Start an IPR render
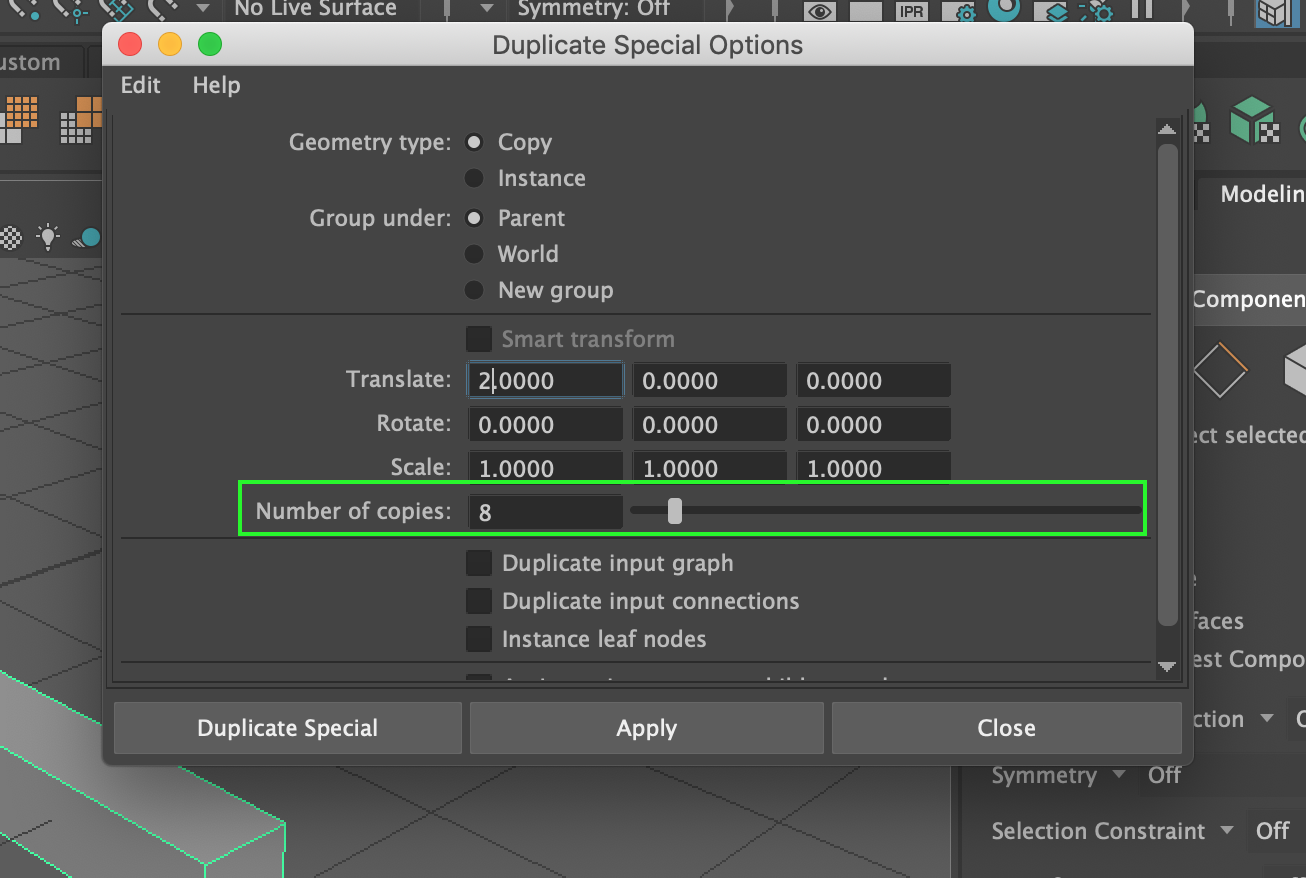Image resolution: width=1306 pixels, height=878 pixels. pyautogui.click(x=911, y=11)
